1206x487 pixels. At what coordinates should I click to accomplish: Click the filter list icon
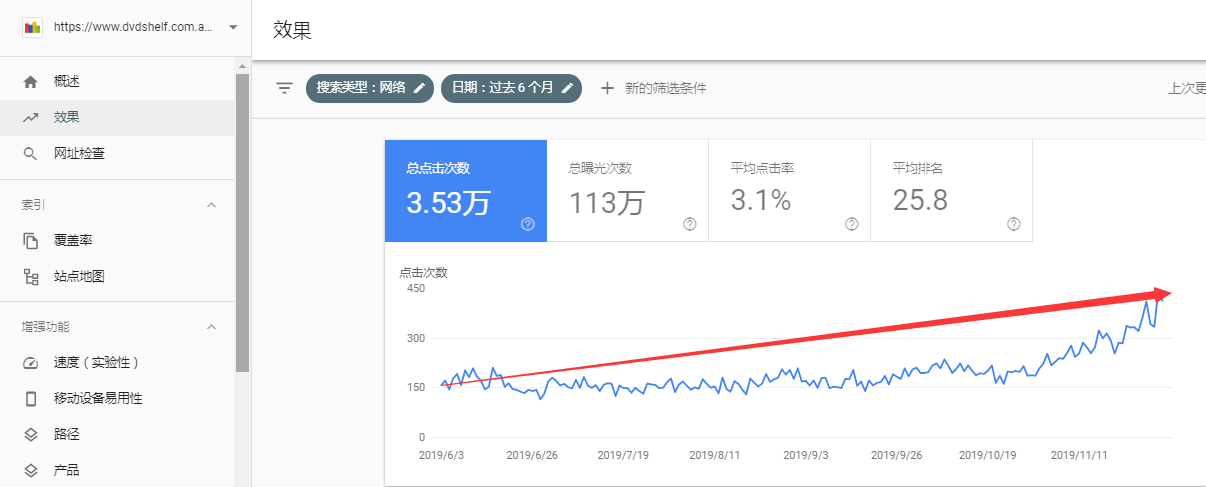click(x=284, y=88)
